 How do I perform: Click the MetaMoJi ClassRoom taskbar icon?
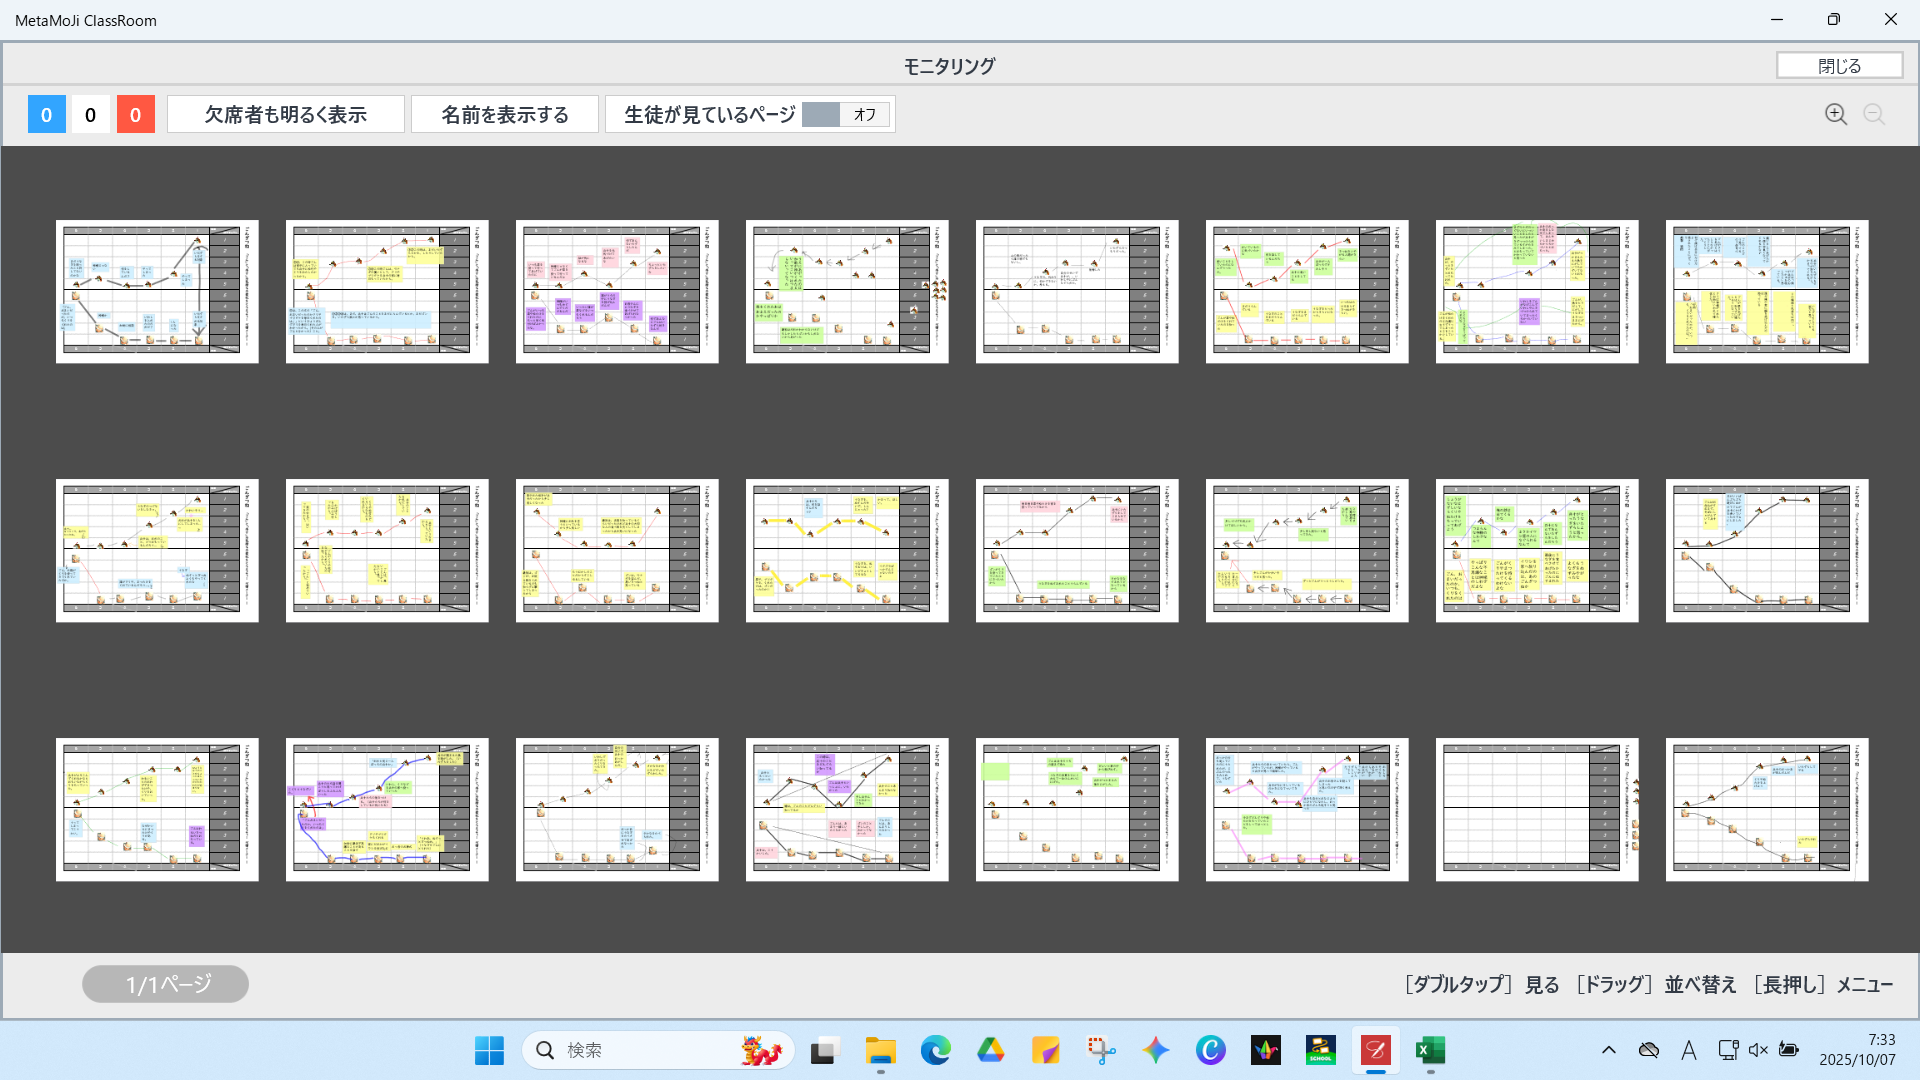pos(1375,1050)
